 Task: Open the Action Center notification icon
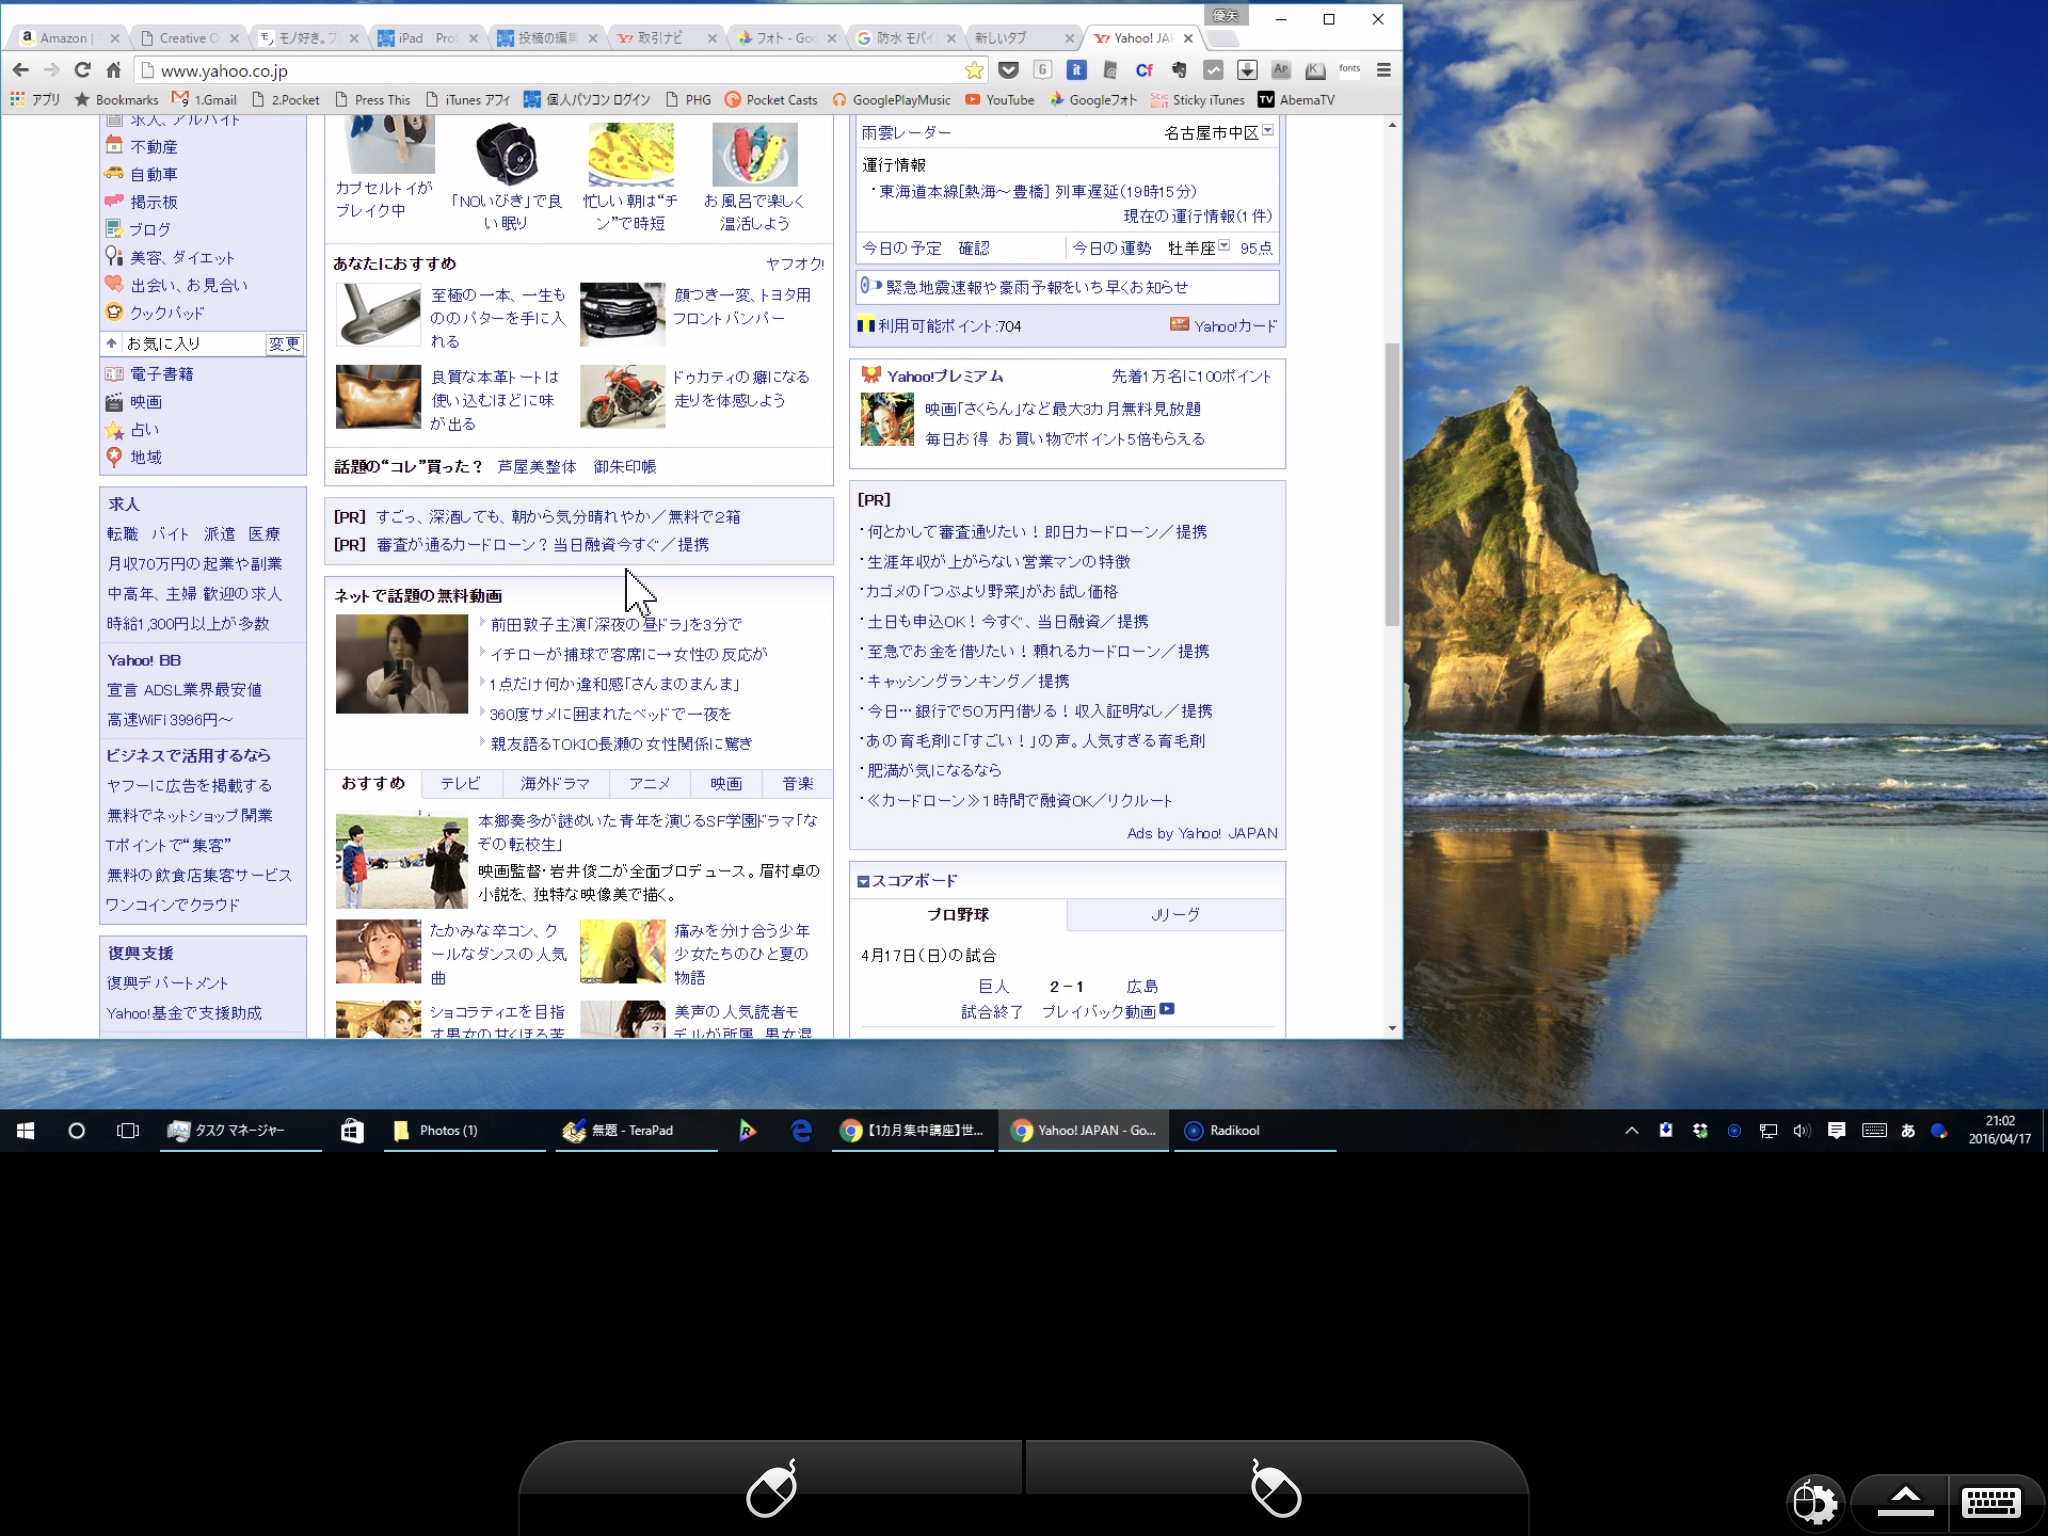tap(1836, 1131)
